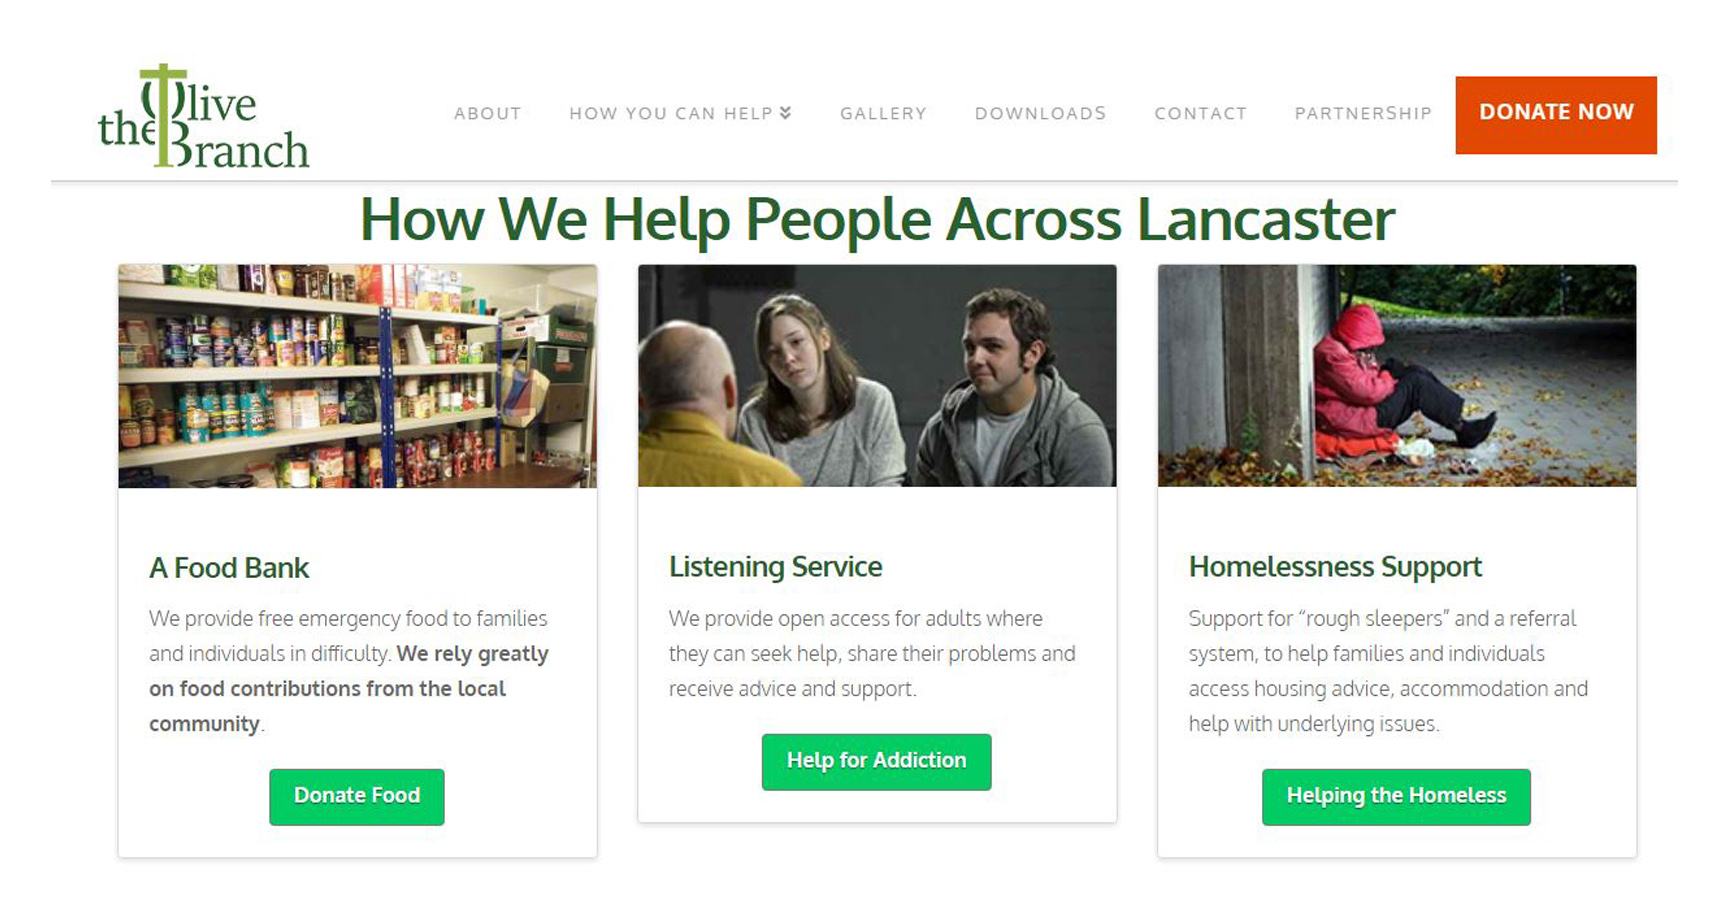1726x924 pixels.
Task: Expand the How You Can Help menu
Action: [680, 114]
